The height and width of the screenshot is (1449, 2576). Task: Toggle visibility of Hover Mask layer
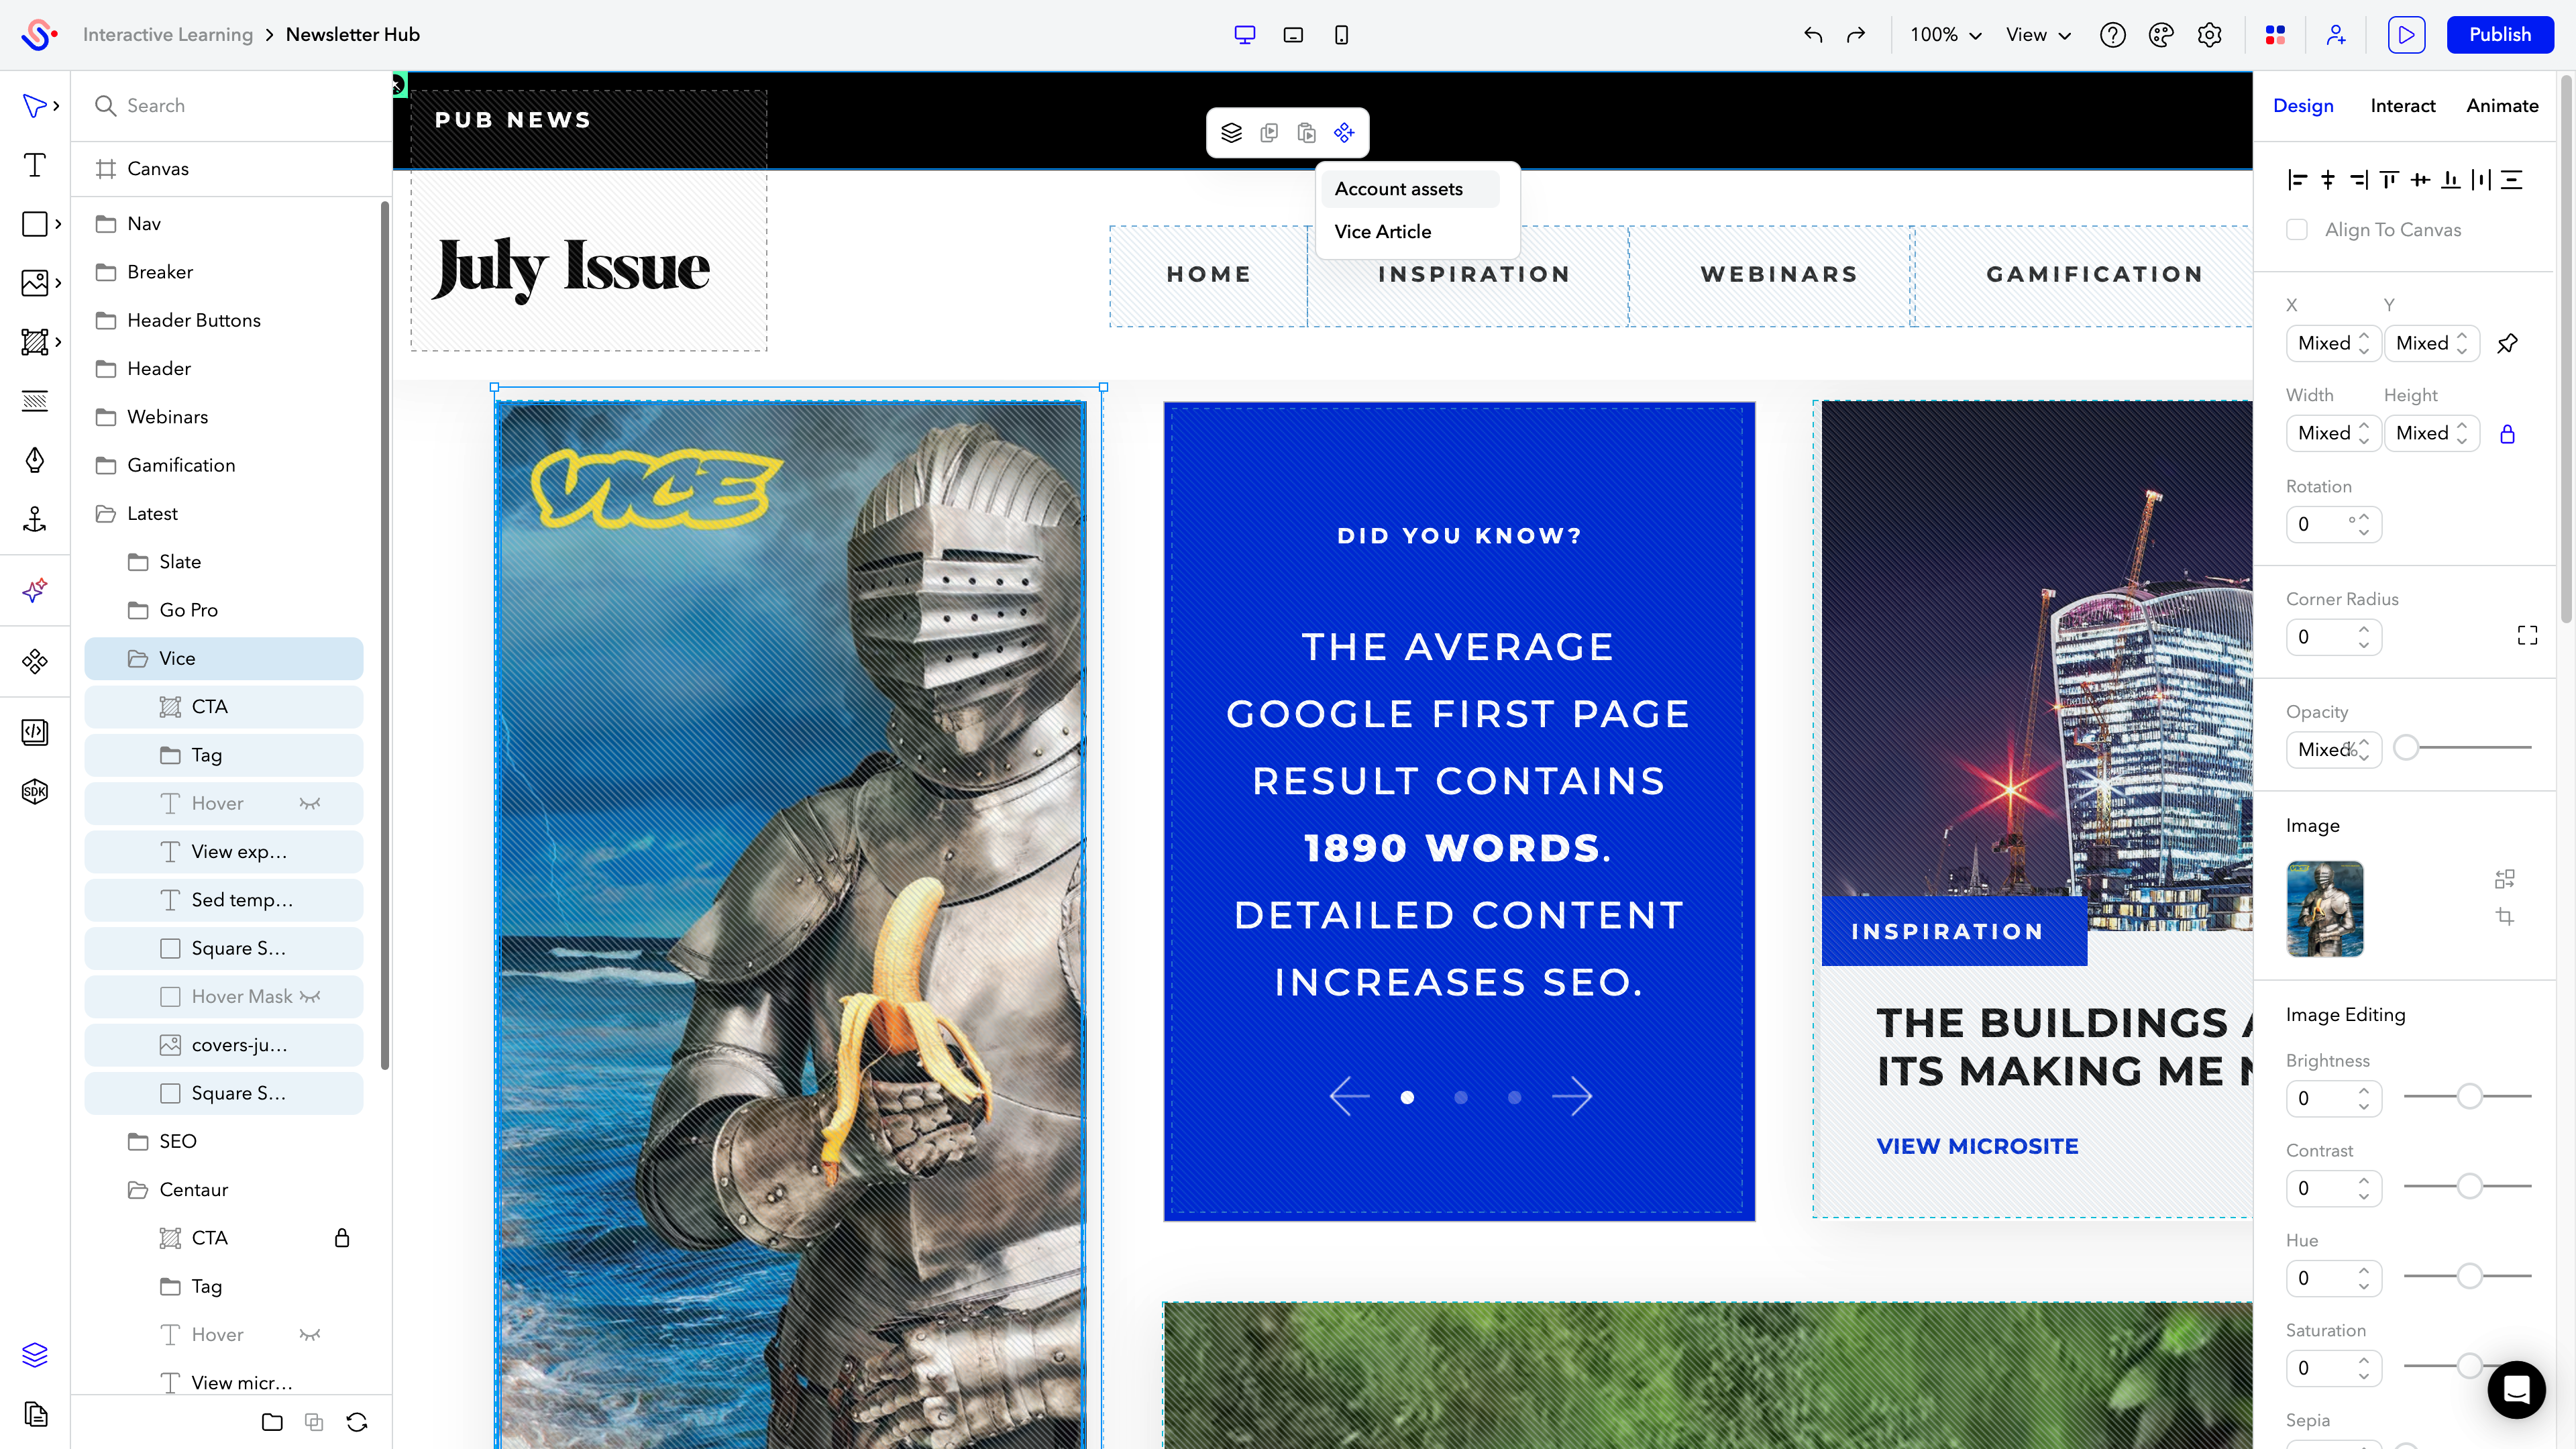310,997
